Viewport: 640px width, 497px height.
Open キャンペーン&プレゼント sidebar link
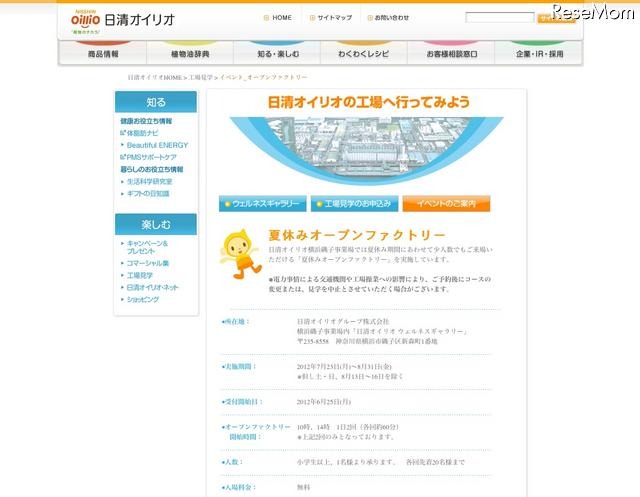(x=147, y=247)
